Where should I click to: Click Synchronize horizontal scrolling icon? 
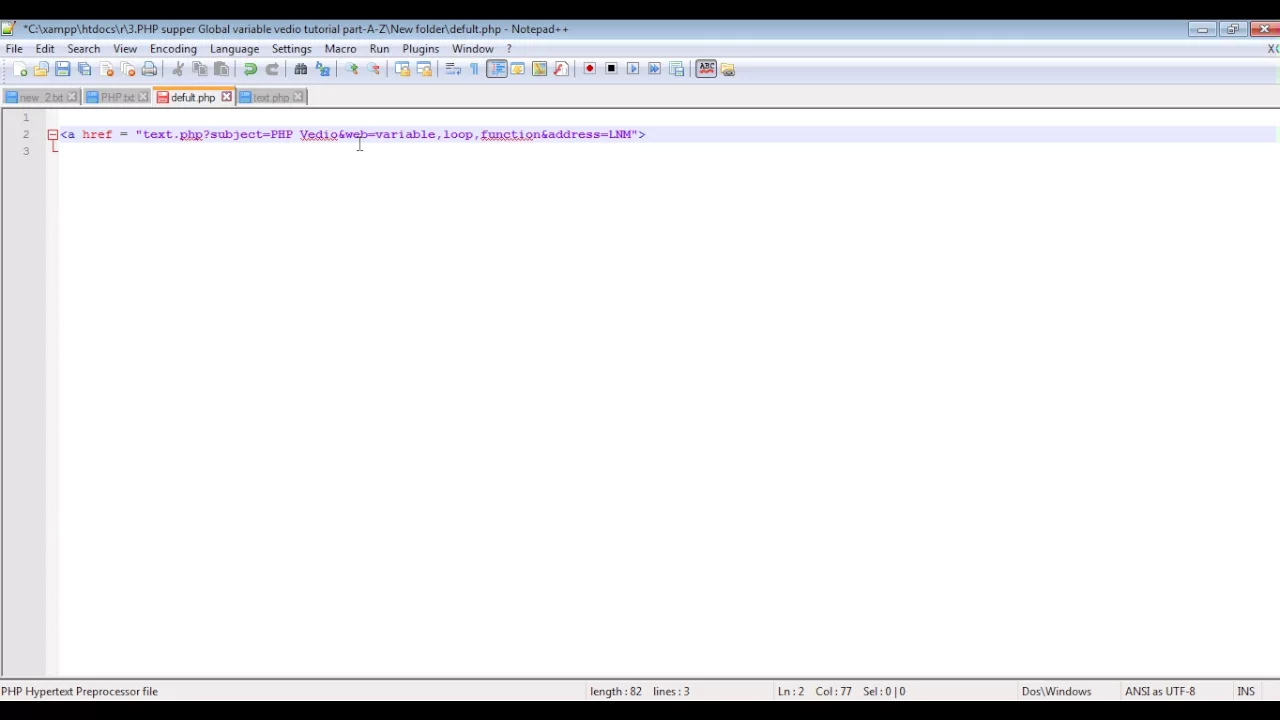point(424,69)
